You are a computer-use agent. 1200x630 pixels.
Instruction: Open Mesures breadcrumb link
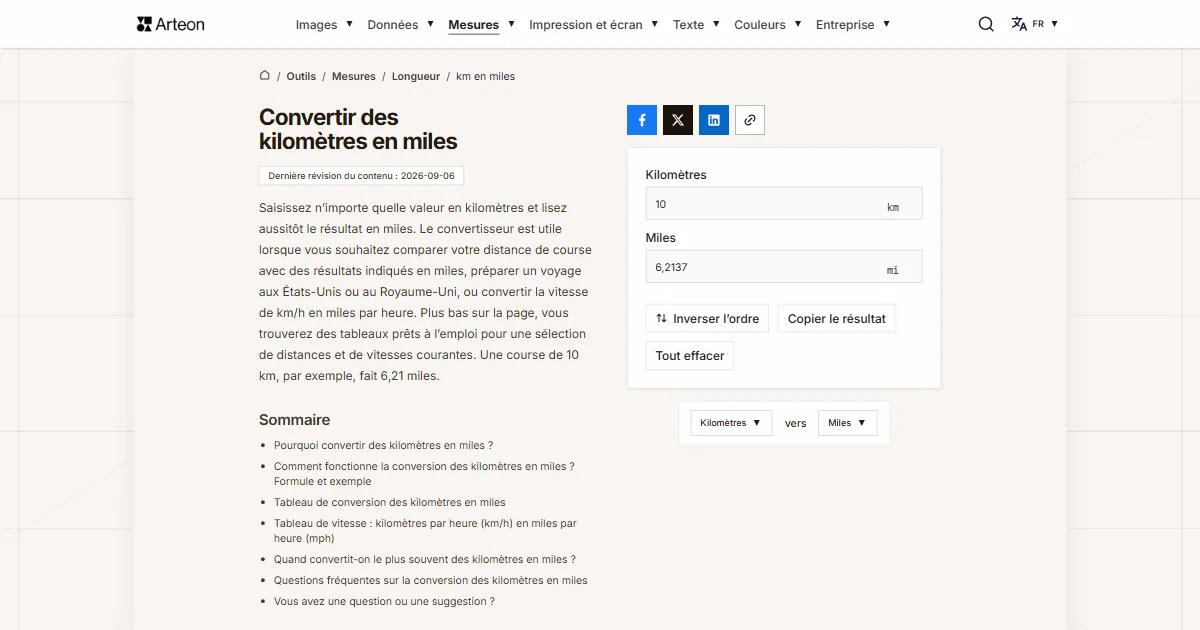point(354,76)
